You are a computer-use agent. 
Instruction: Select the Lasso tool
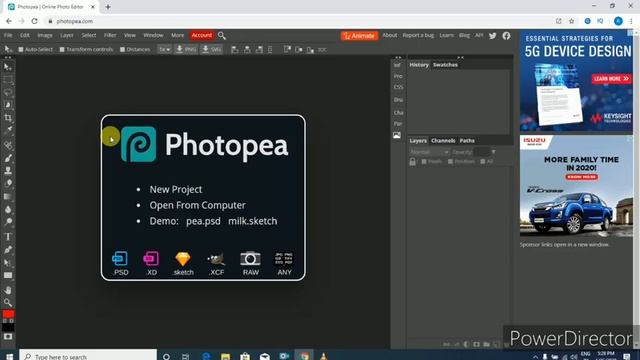coord(8,92)
